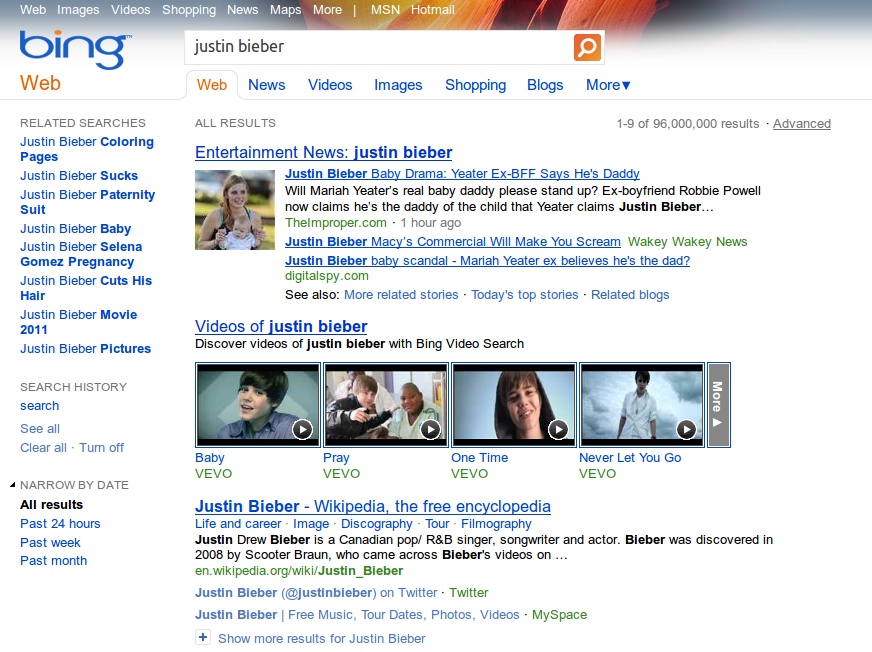Click Today's top stories

[x=524, y=295]
